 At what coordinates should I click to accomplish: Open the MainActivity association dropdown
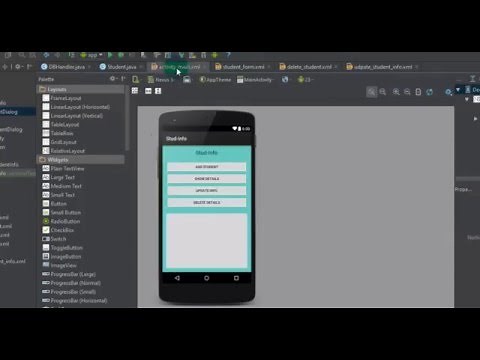pyautogui.click(x=255, y=80)
